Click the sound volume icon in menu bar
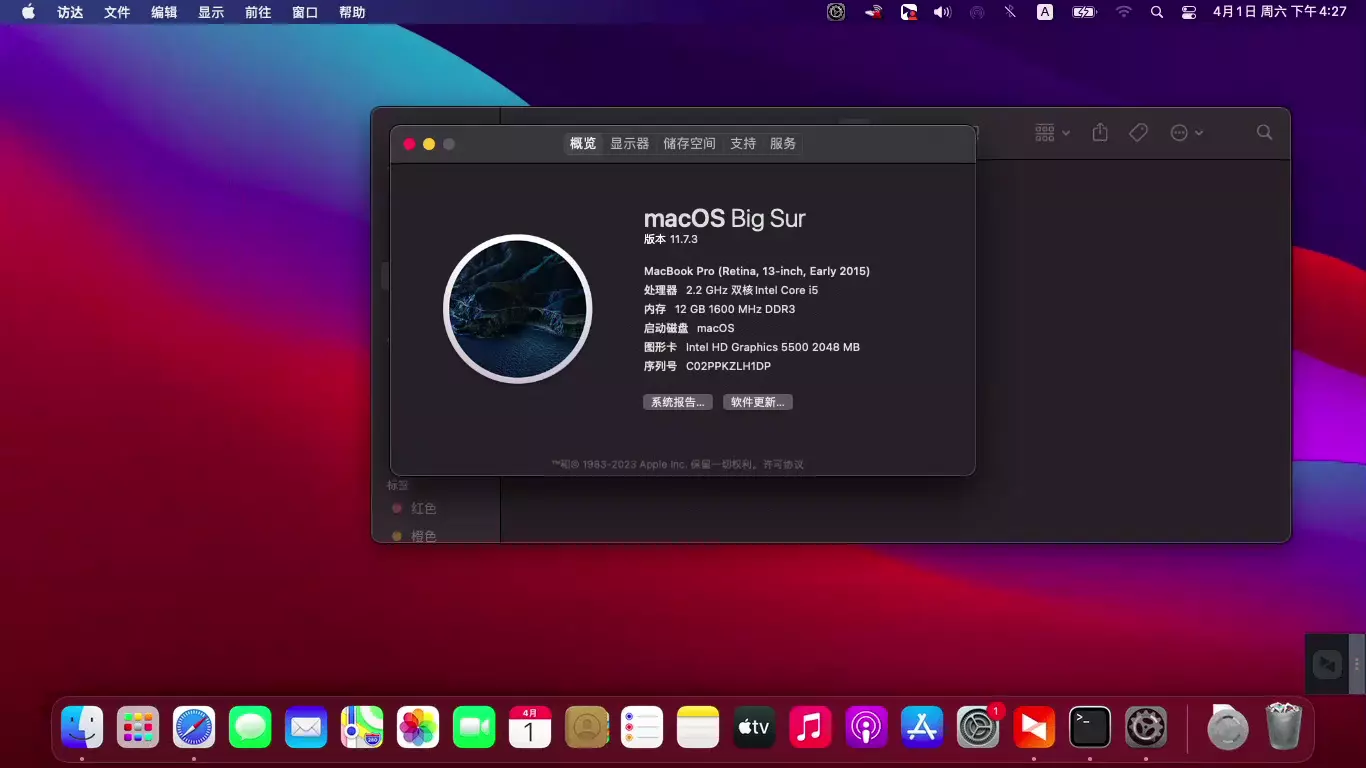The image size is (1366, 768). click(x=941, y=12)
